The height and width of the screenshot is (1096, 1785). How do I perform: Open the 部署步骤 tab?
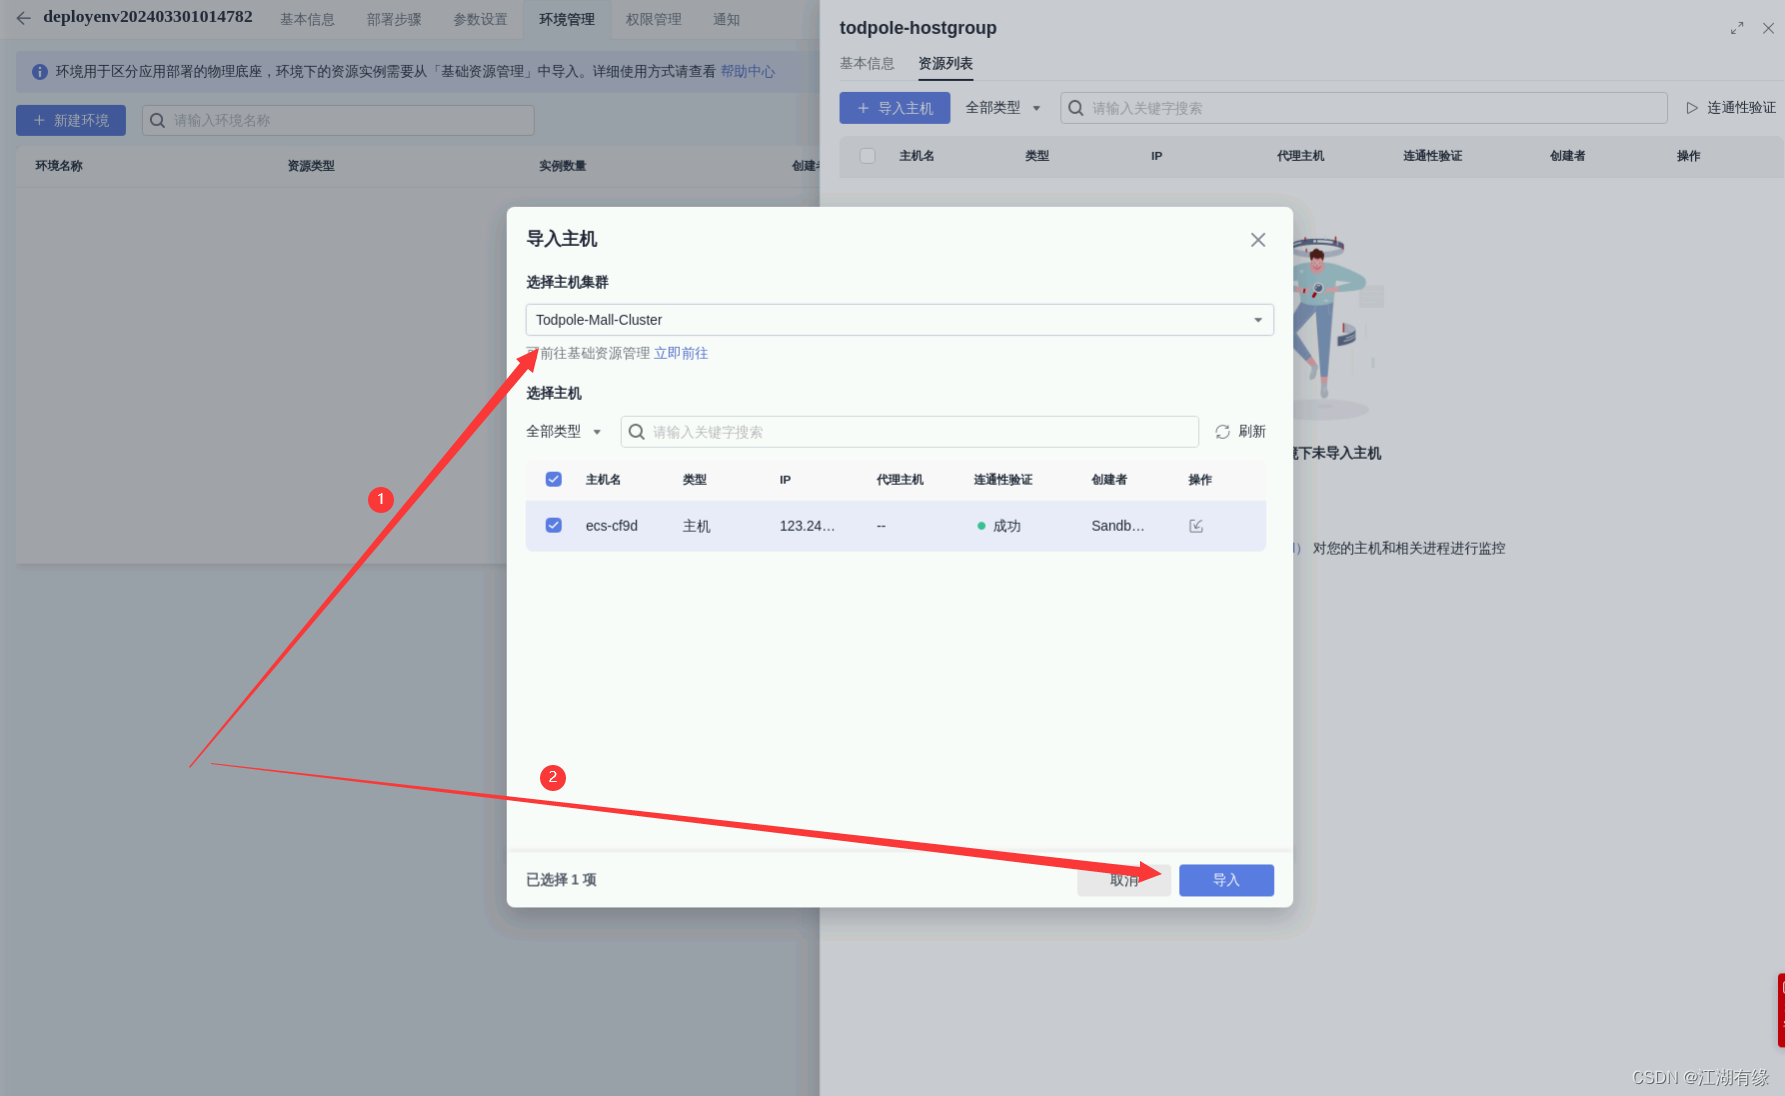click(x=393, y=18)
